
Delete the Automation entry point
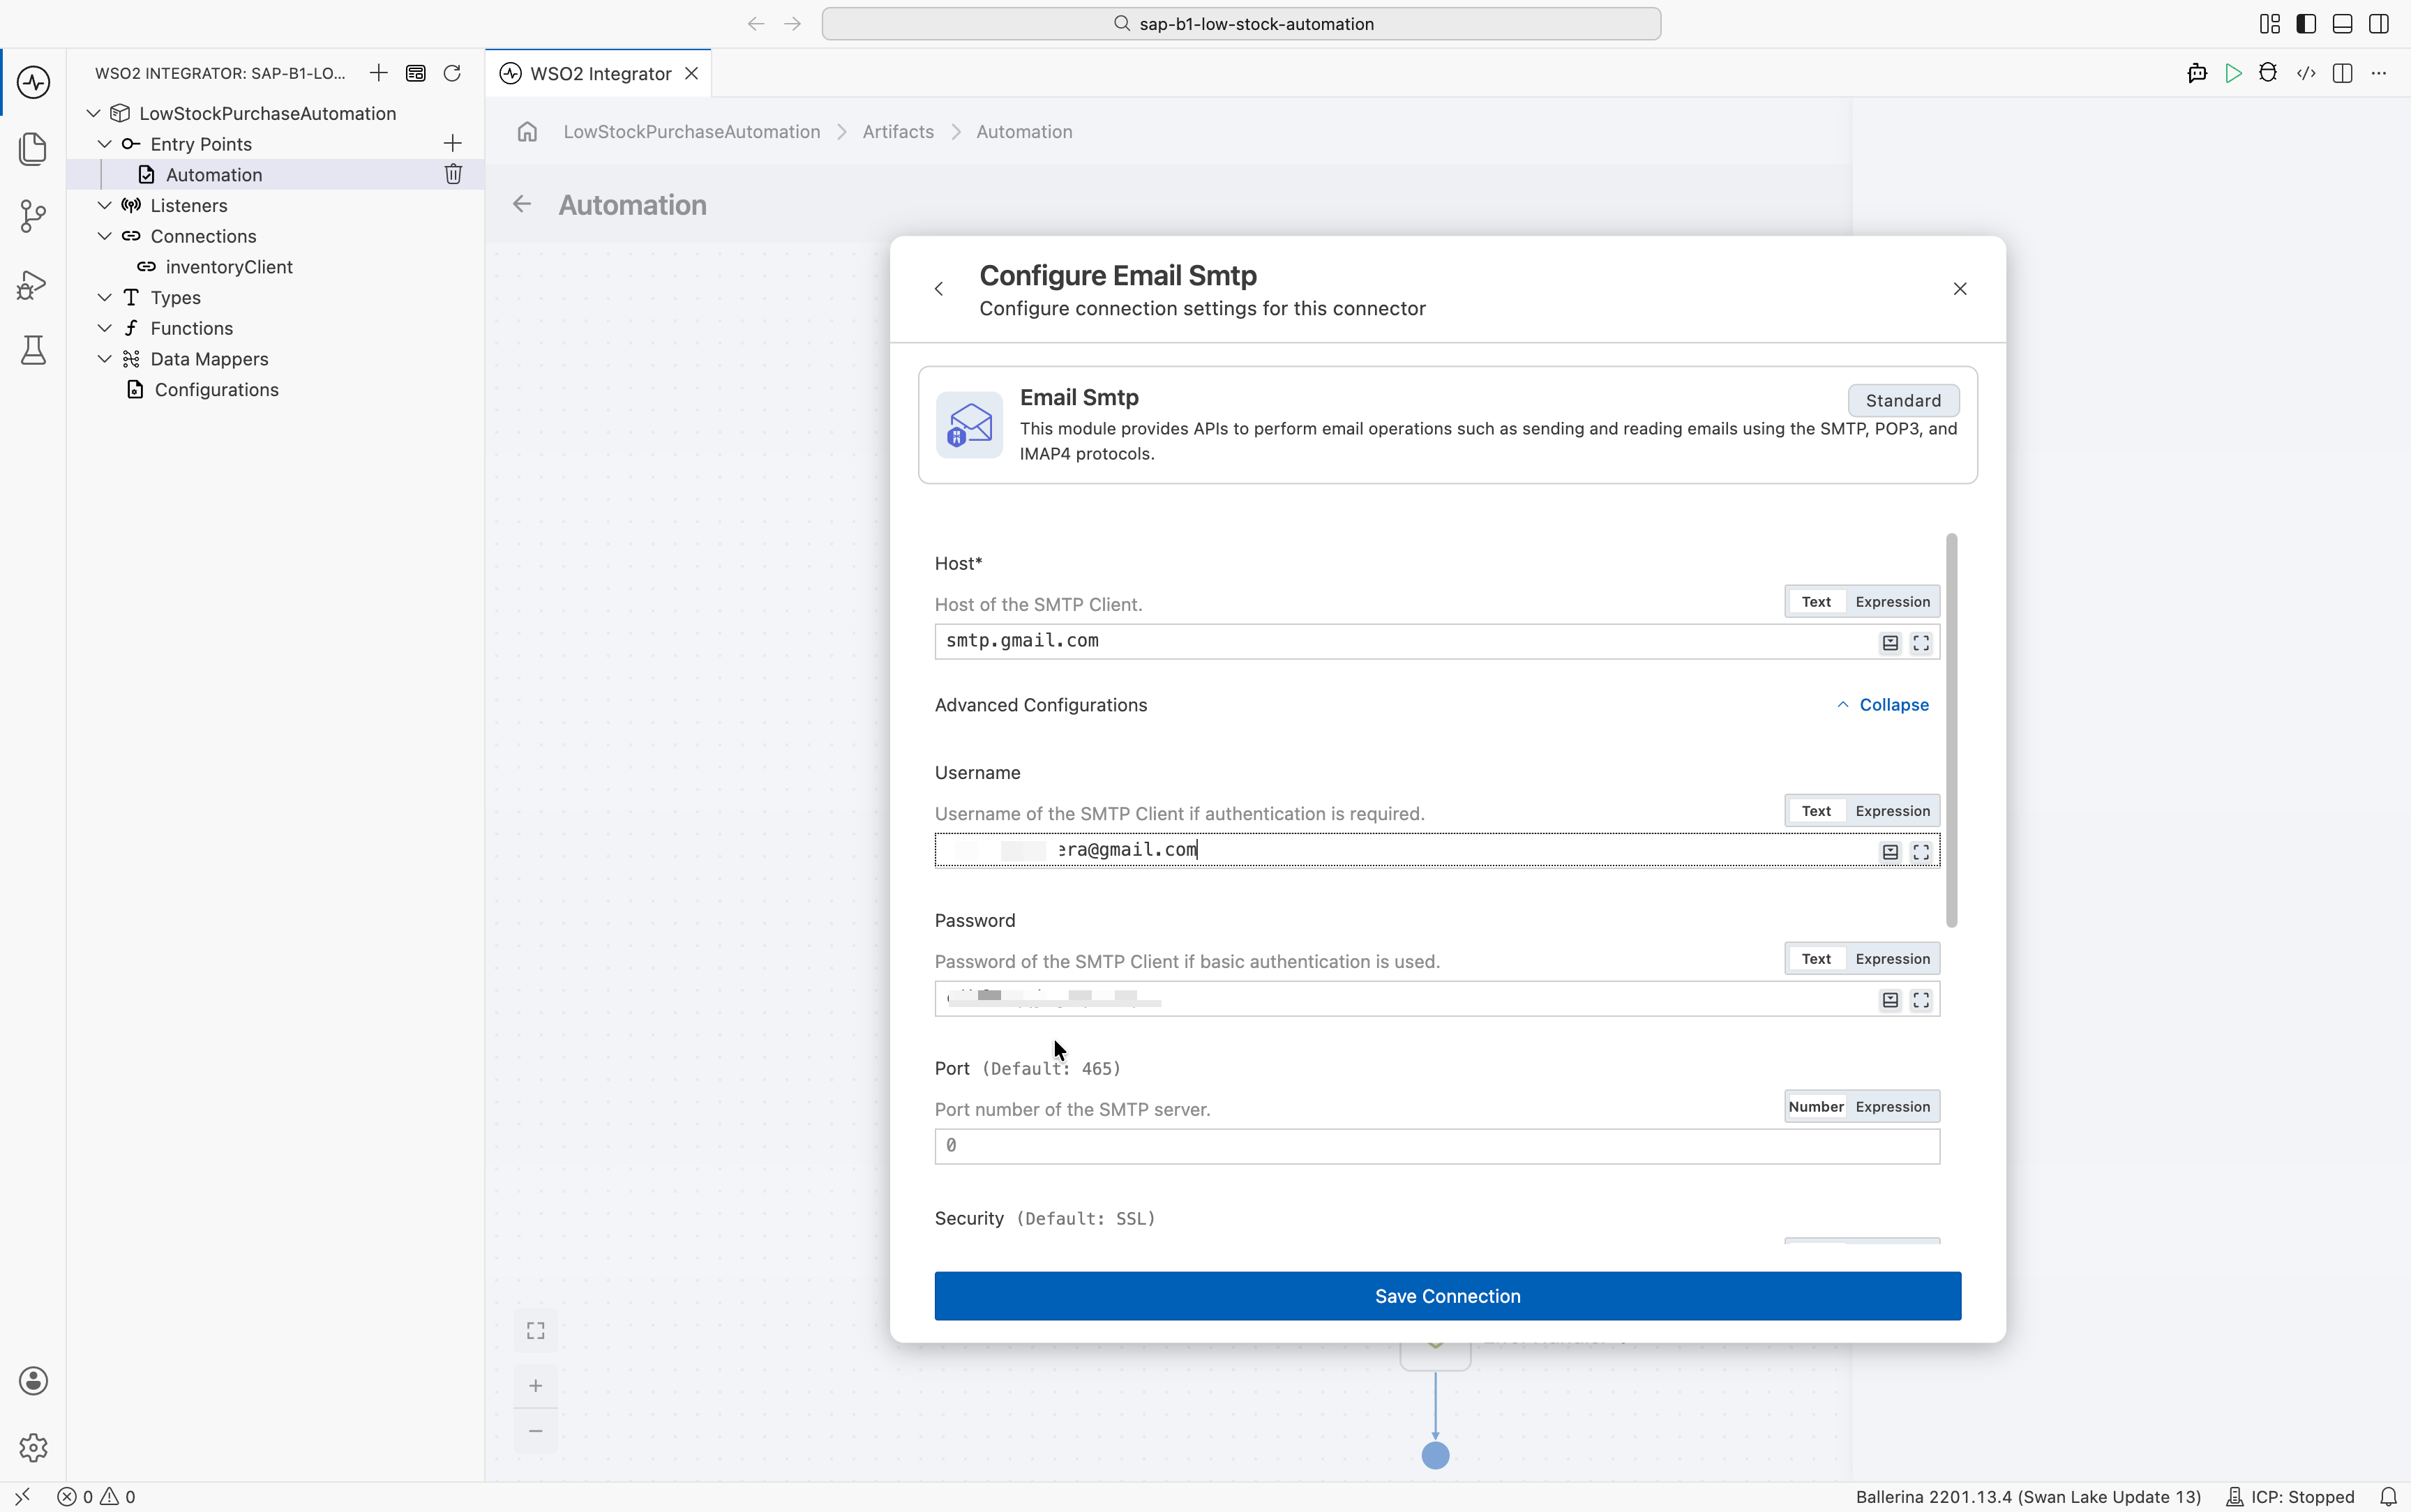coord(453,174)
